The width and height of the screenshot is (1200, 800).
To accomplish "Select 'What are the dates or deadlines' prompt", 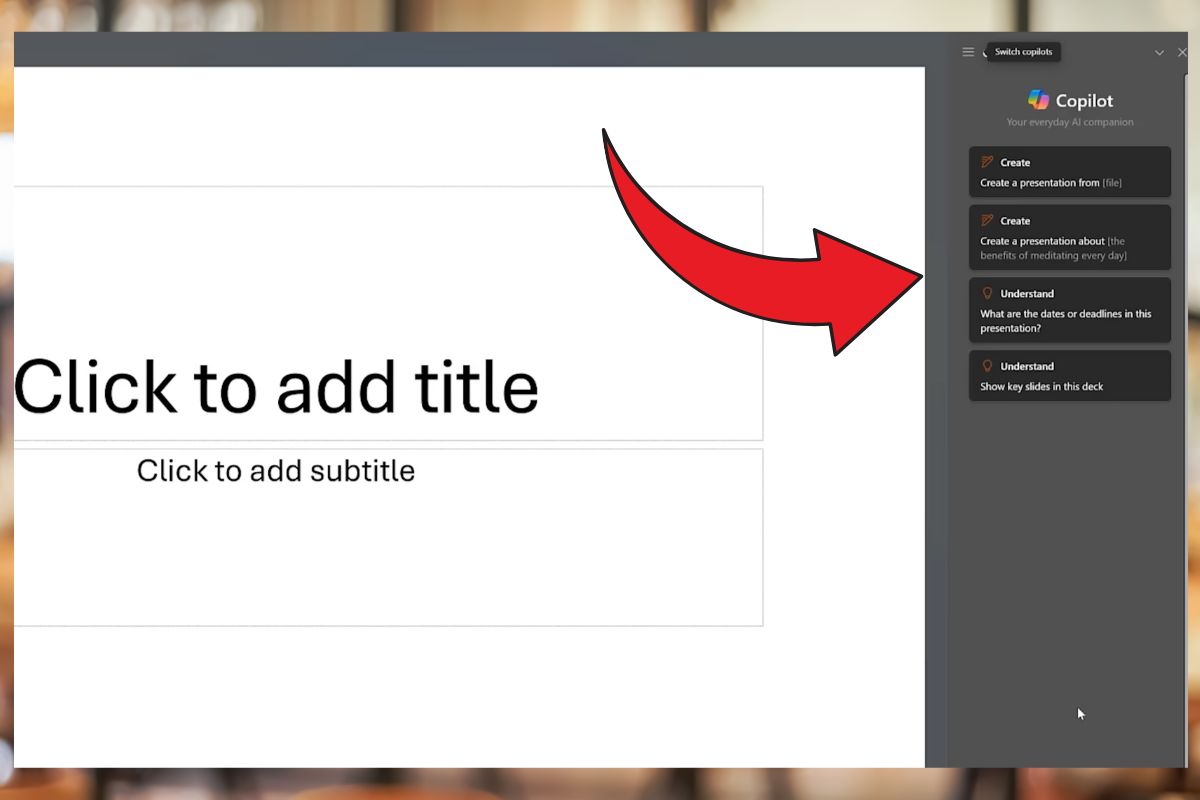I will click(1070, 310).
